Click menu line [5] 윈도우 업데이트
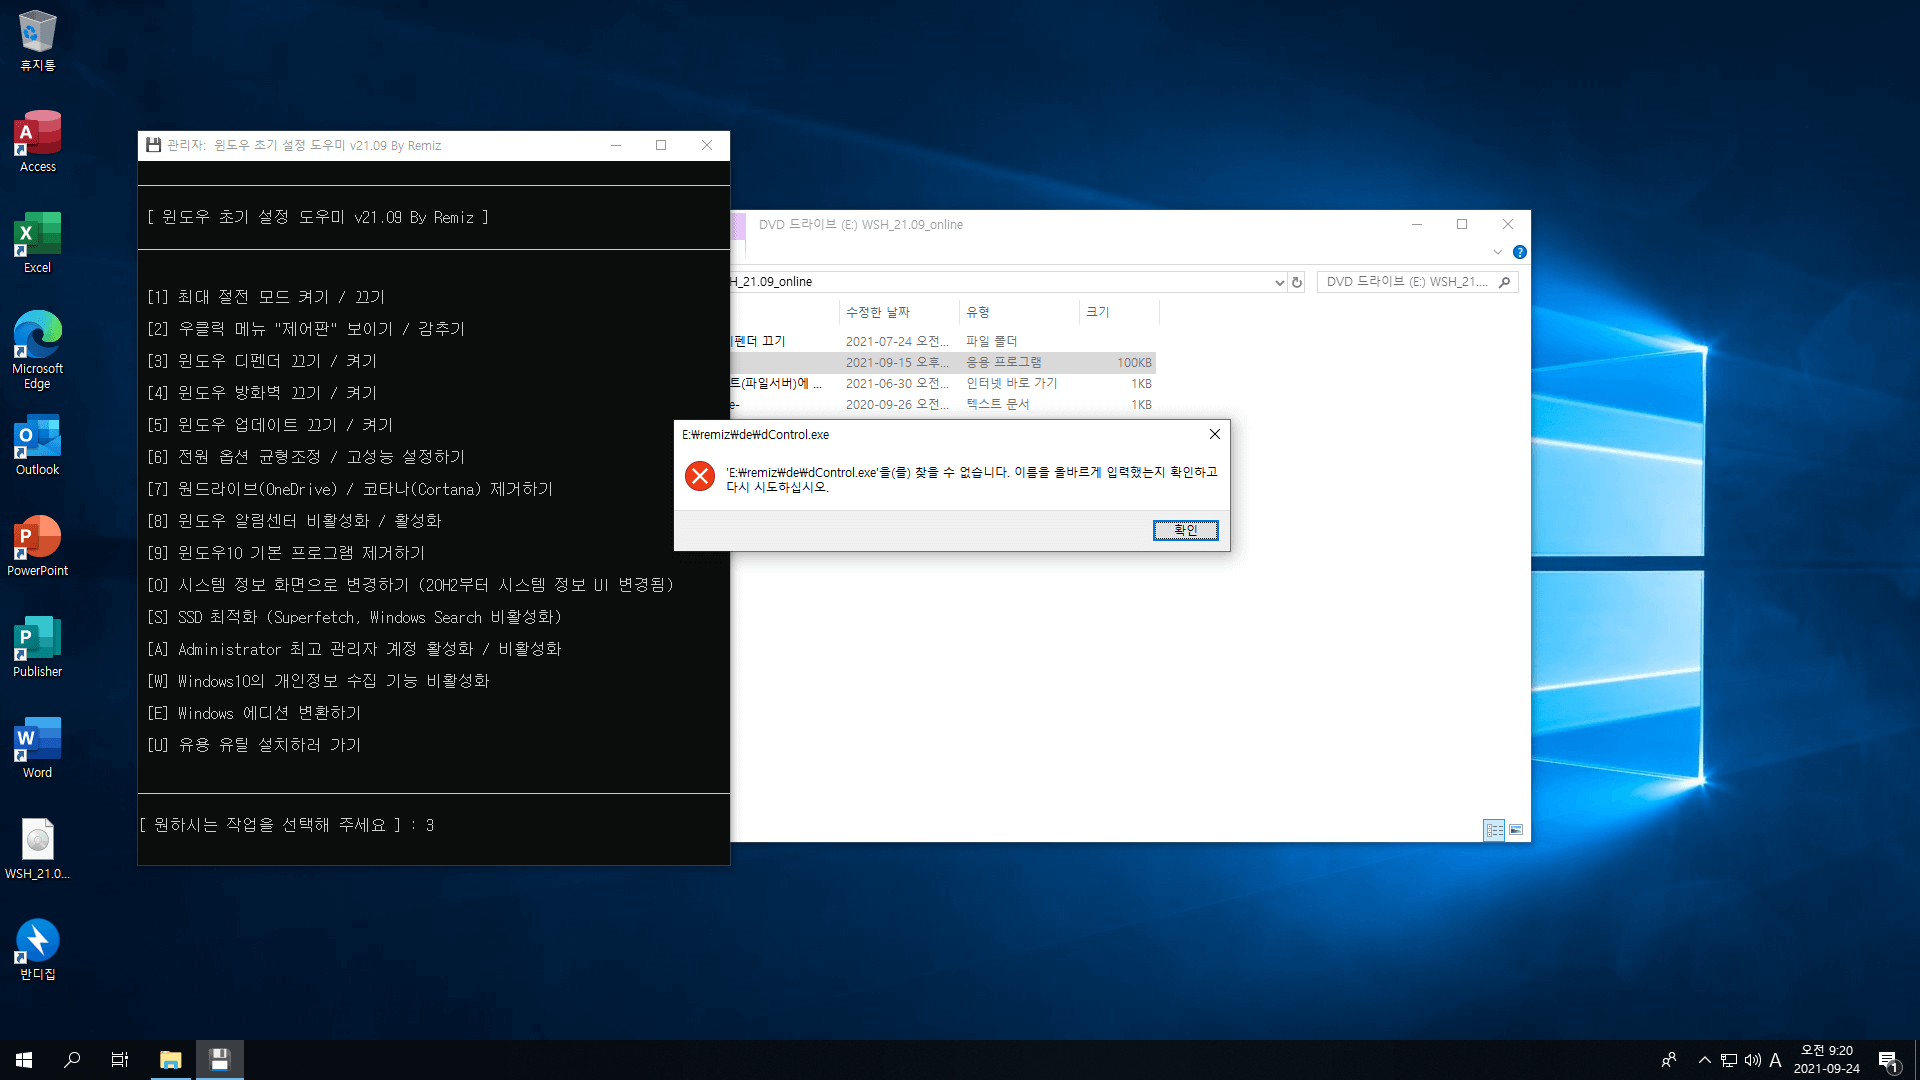Viewport: 1920px width, 1080px height. (x=270, y=425)
